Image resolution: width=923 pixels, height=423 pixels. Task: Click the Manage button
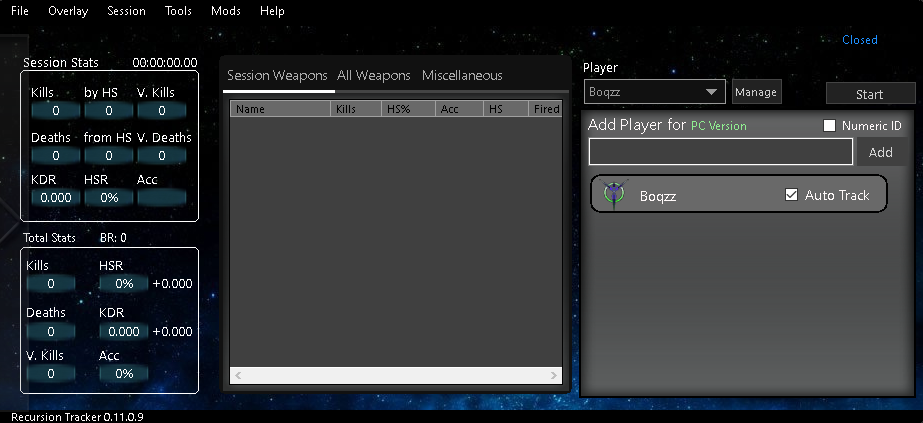click(755, 92)
